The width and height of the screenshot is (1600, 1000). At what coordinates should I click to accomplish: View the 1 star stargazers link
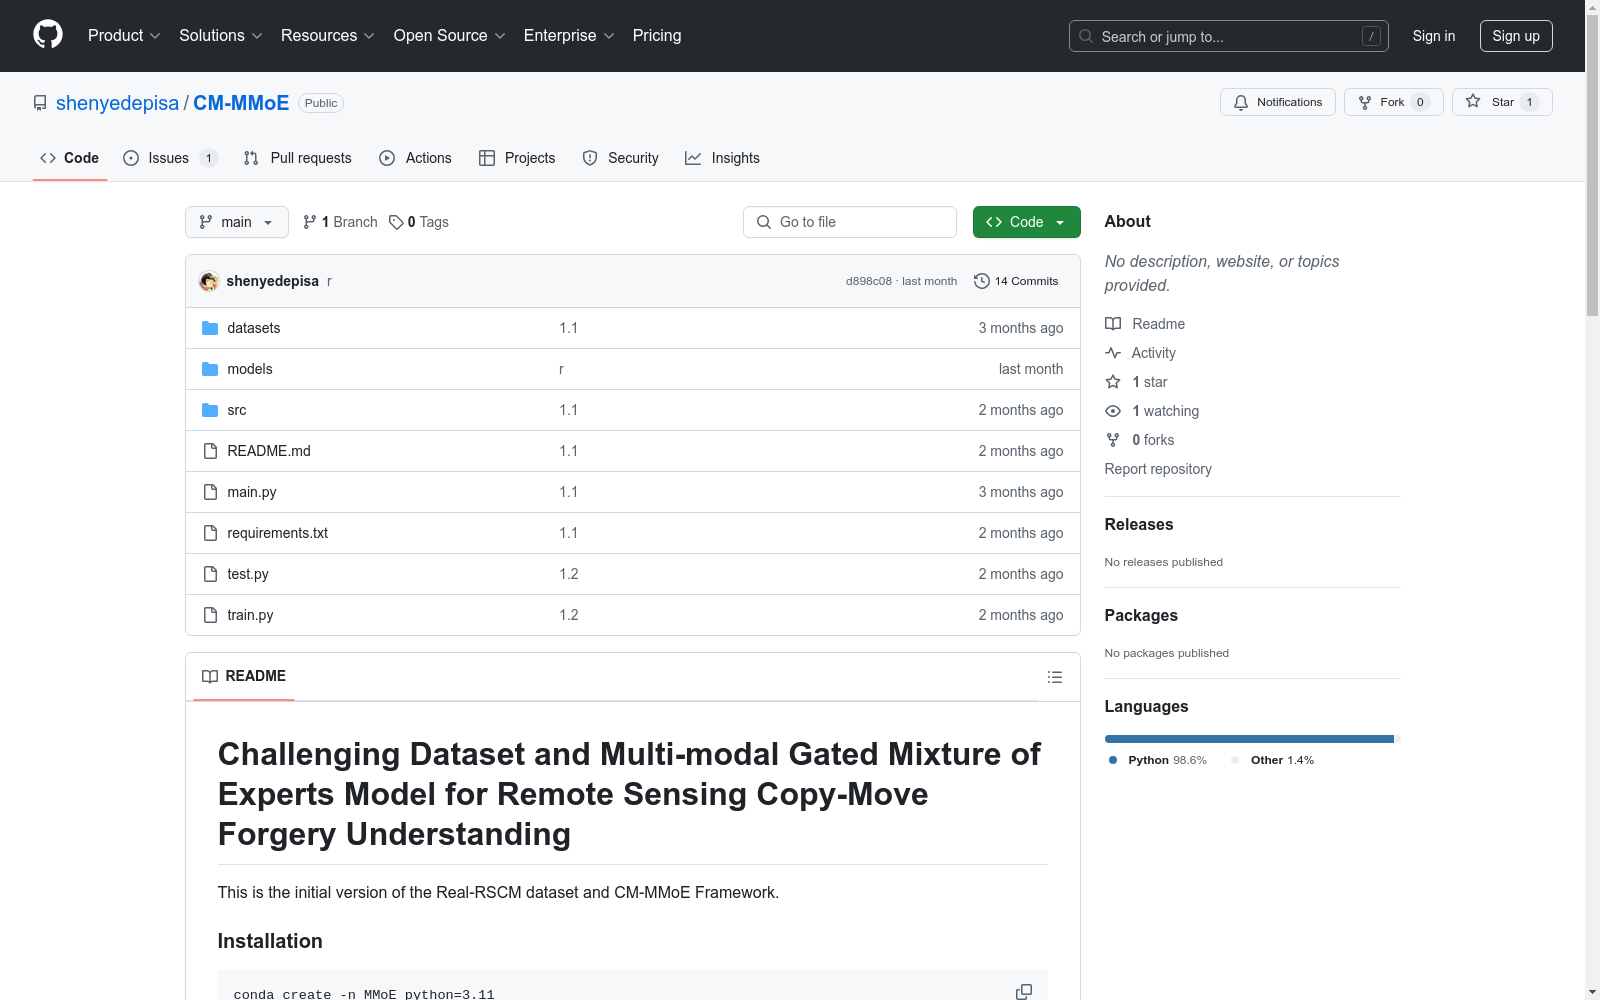[x=1136, y=382]
